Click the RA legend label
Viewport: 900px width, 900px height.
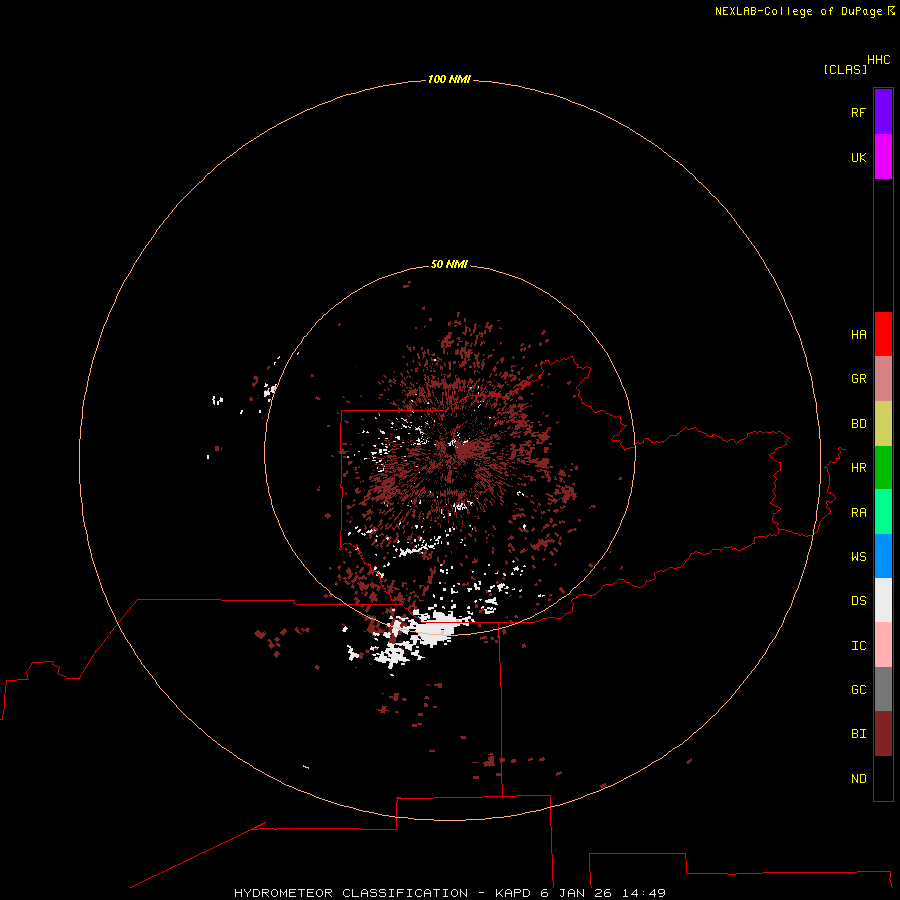(858, 513)
